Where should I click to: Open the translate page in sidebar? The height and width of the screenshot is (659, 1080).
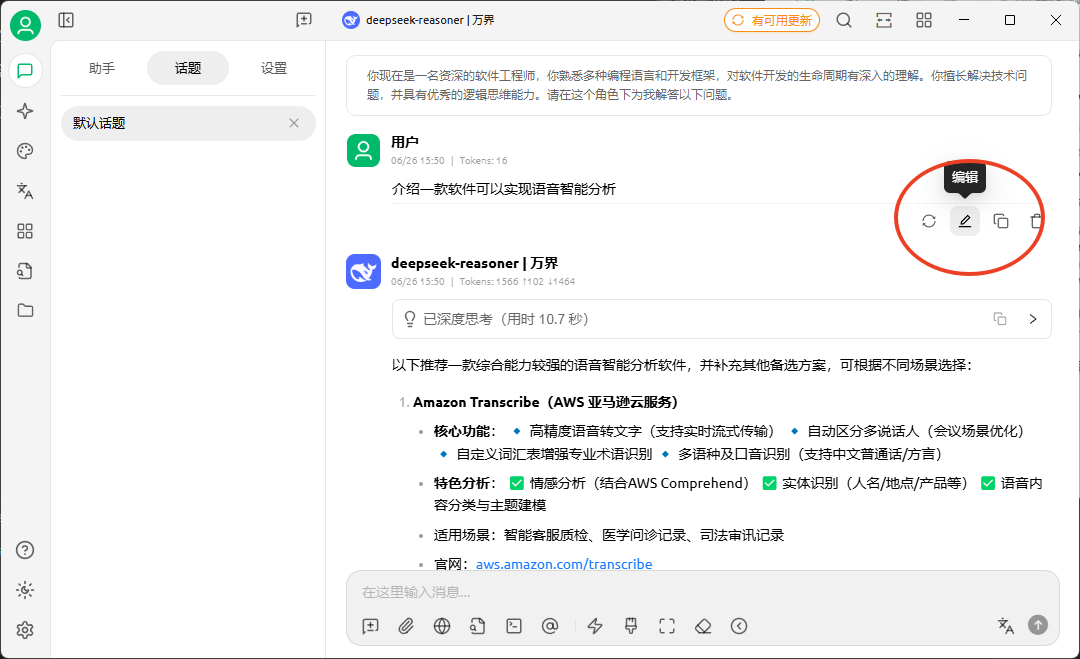tap(25, 191)
